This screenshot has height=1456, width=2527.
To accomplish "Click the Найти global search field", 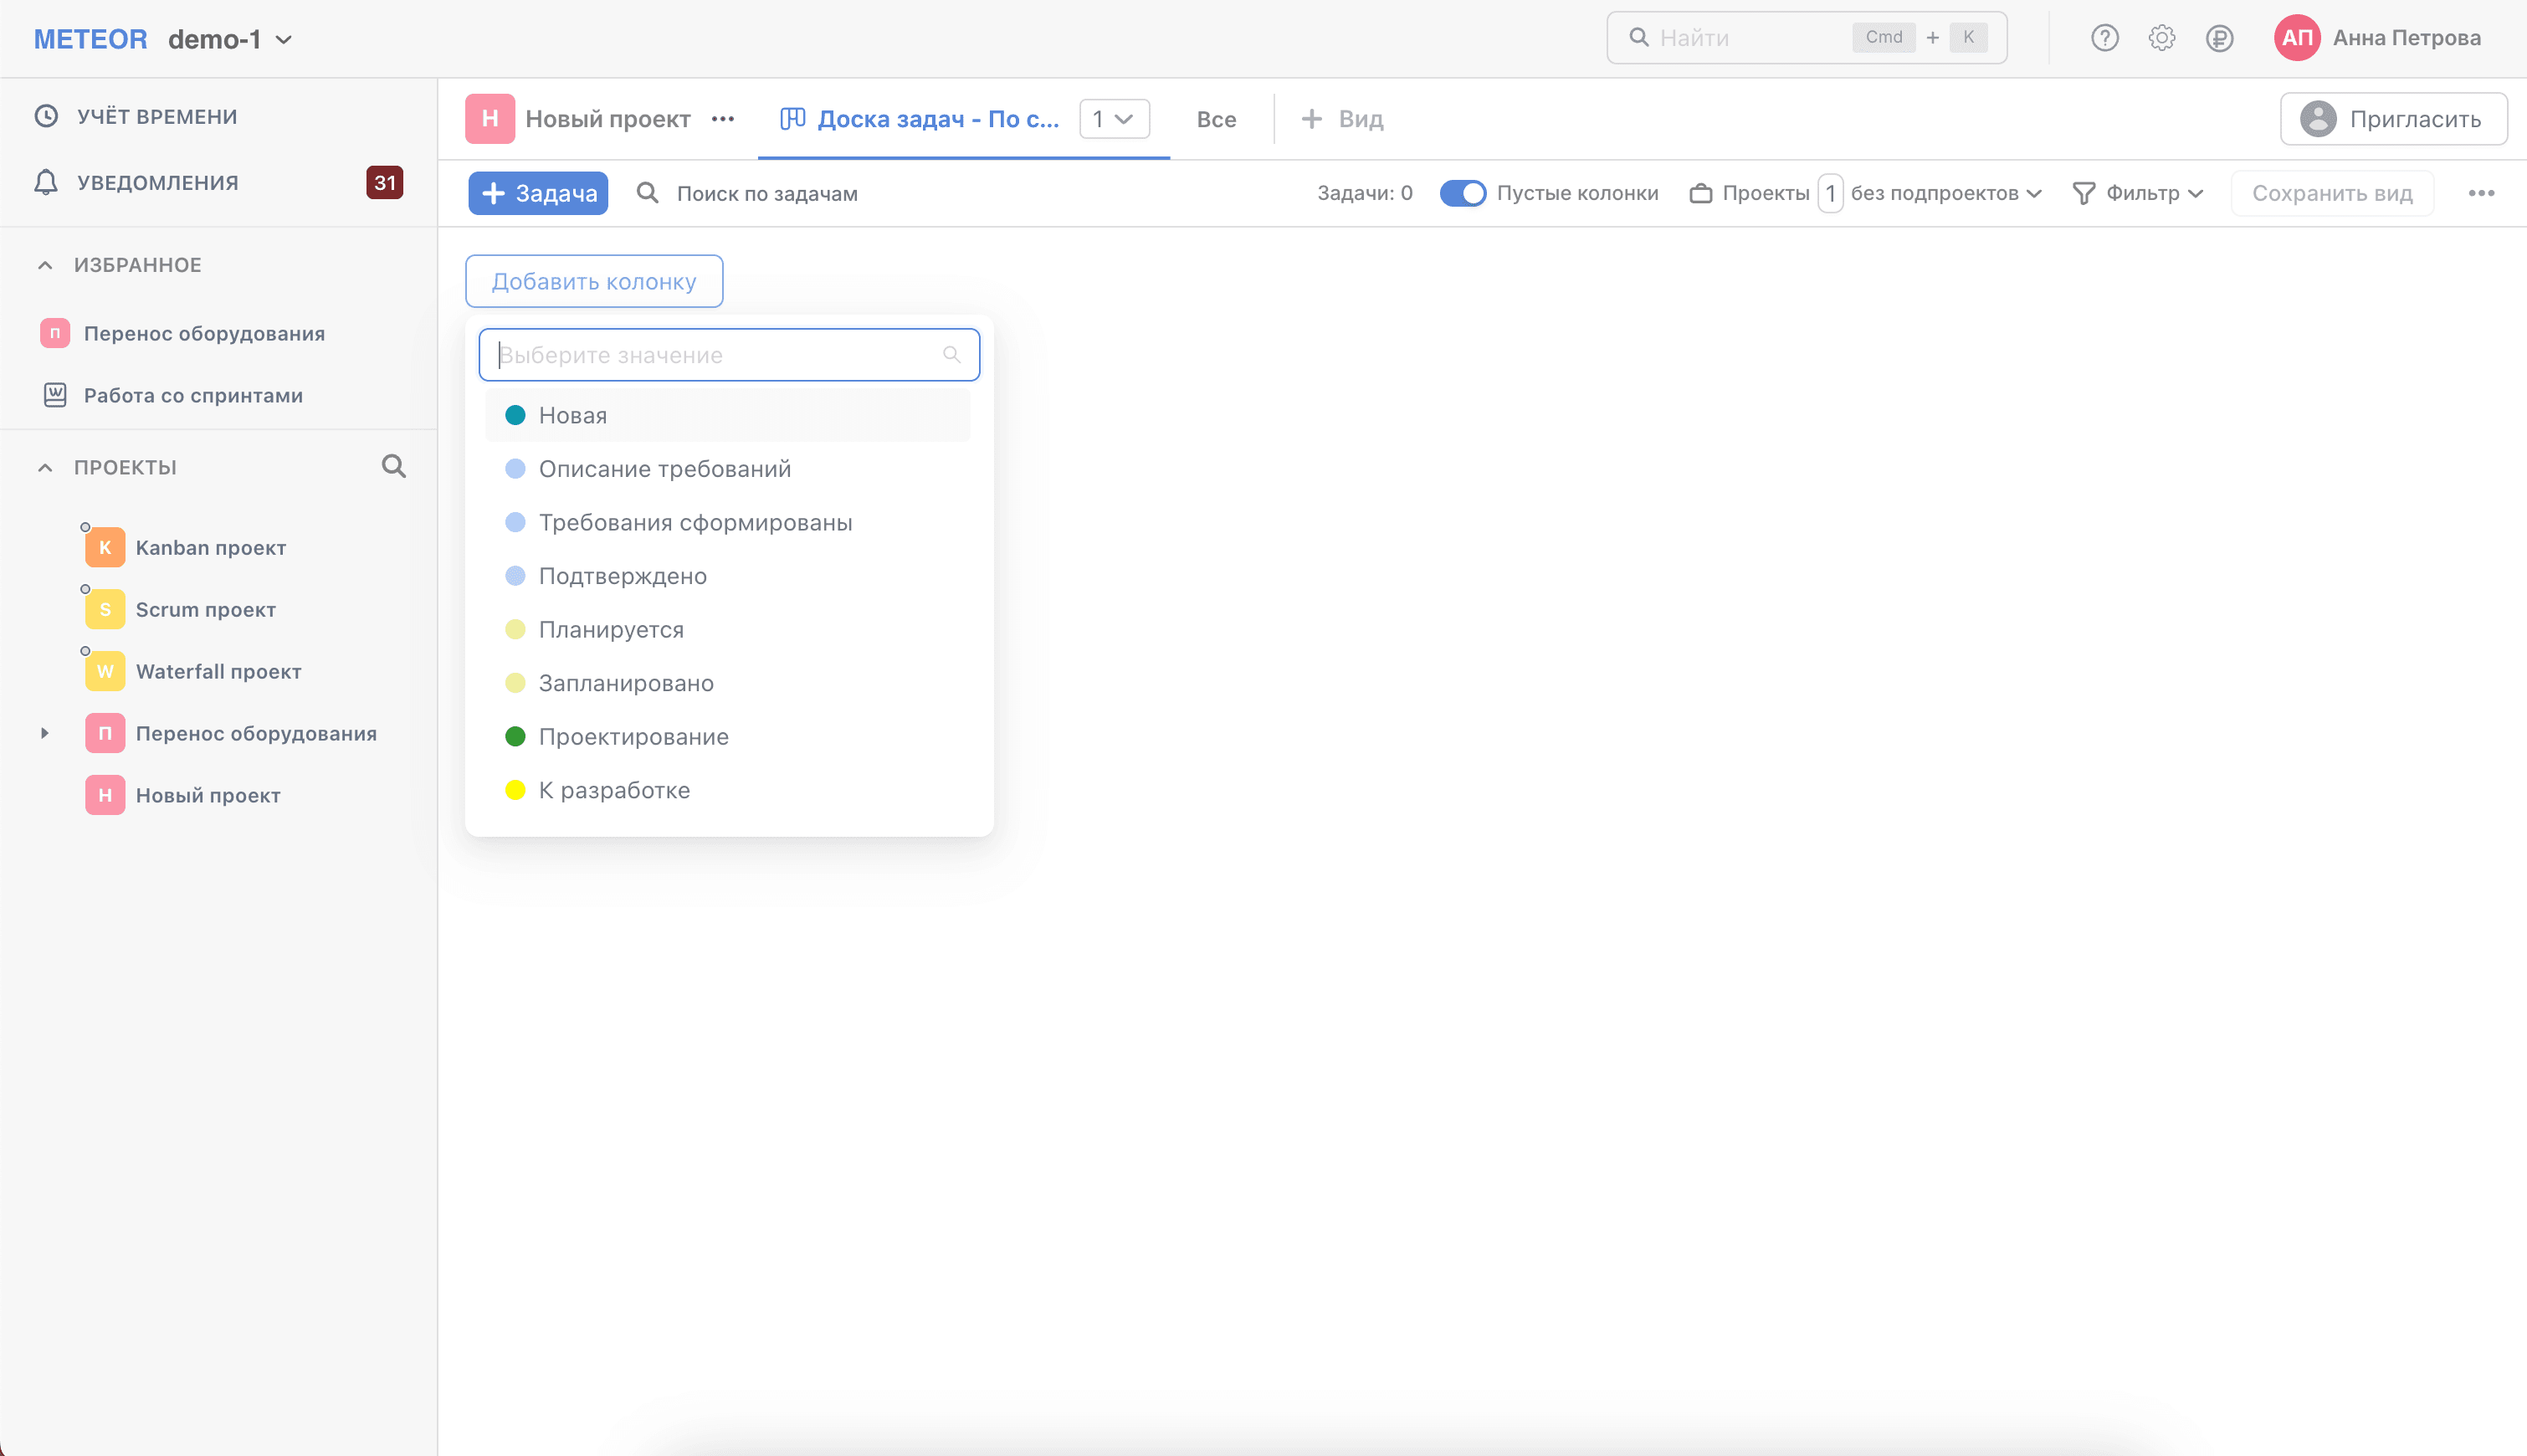I will (1806, 38).
